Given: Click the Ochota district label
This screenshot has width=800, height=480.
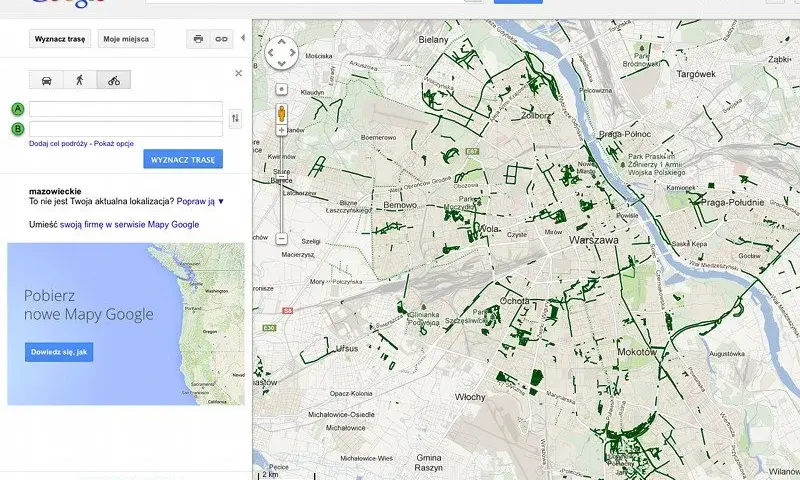Looking at the screenshot, I should [x=515, y=301].
